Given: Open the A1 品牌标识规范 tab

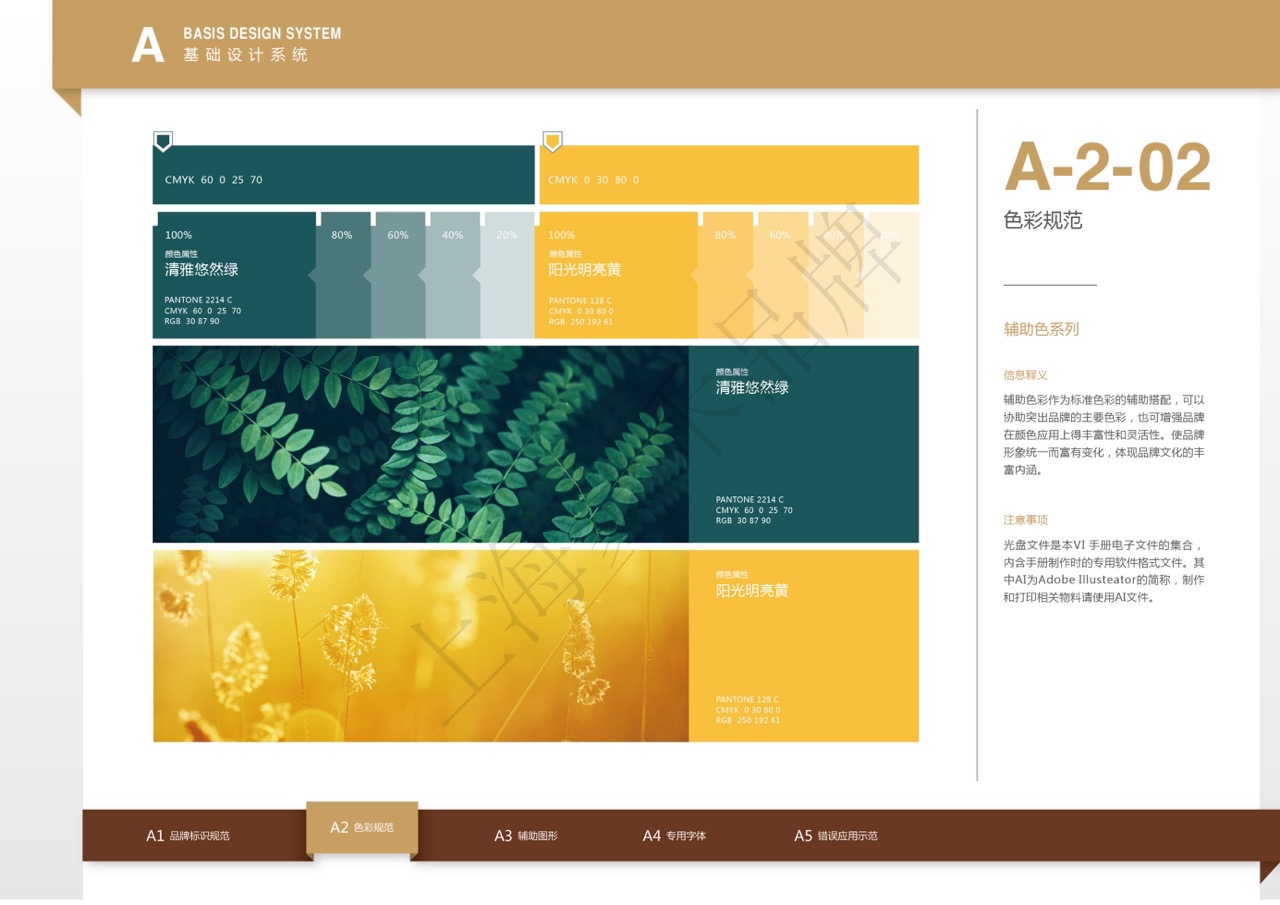Looking at the screenshot, I should click(188, 836).
